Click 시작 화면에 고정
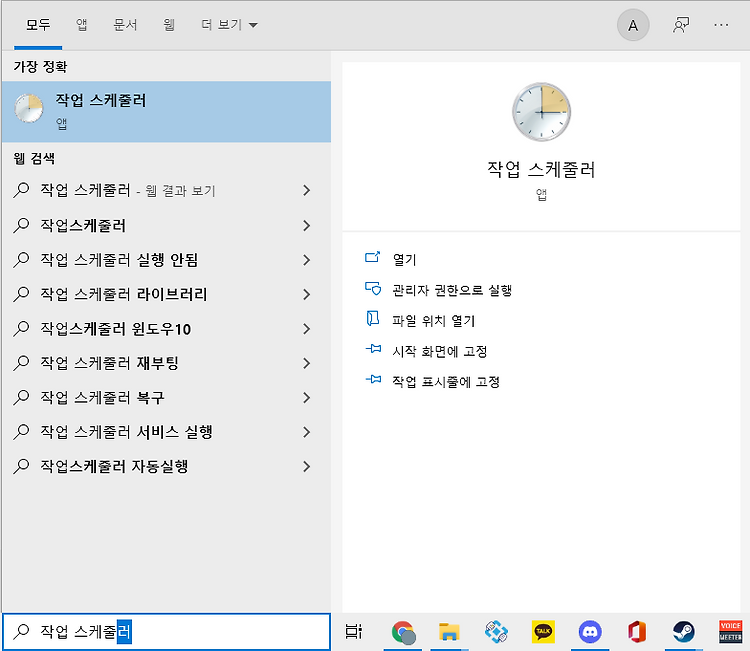Viewport: 750px width, 651px height. pyautogui.click(x=440, y=351)
